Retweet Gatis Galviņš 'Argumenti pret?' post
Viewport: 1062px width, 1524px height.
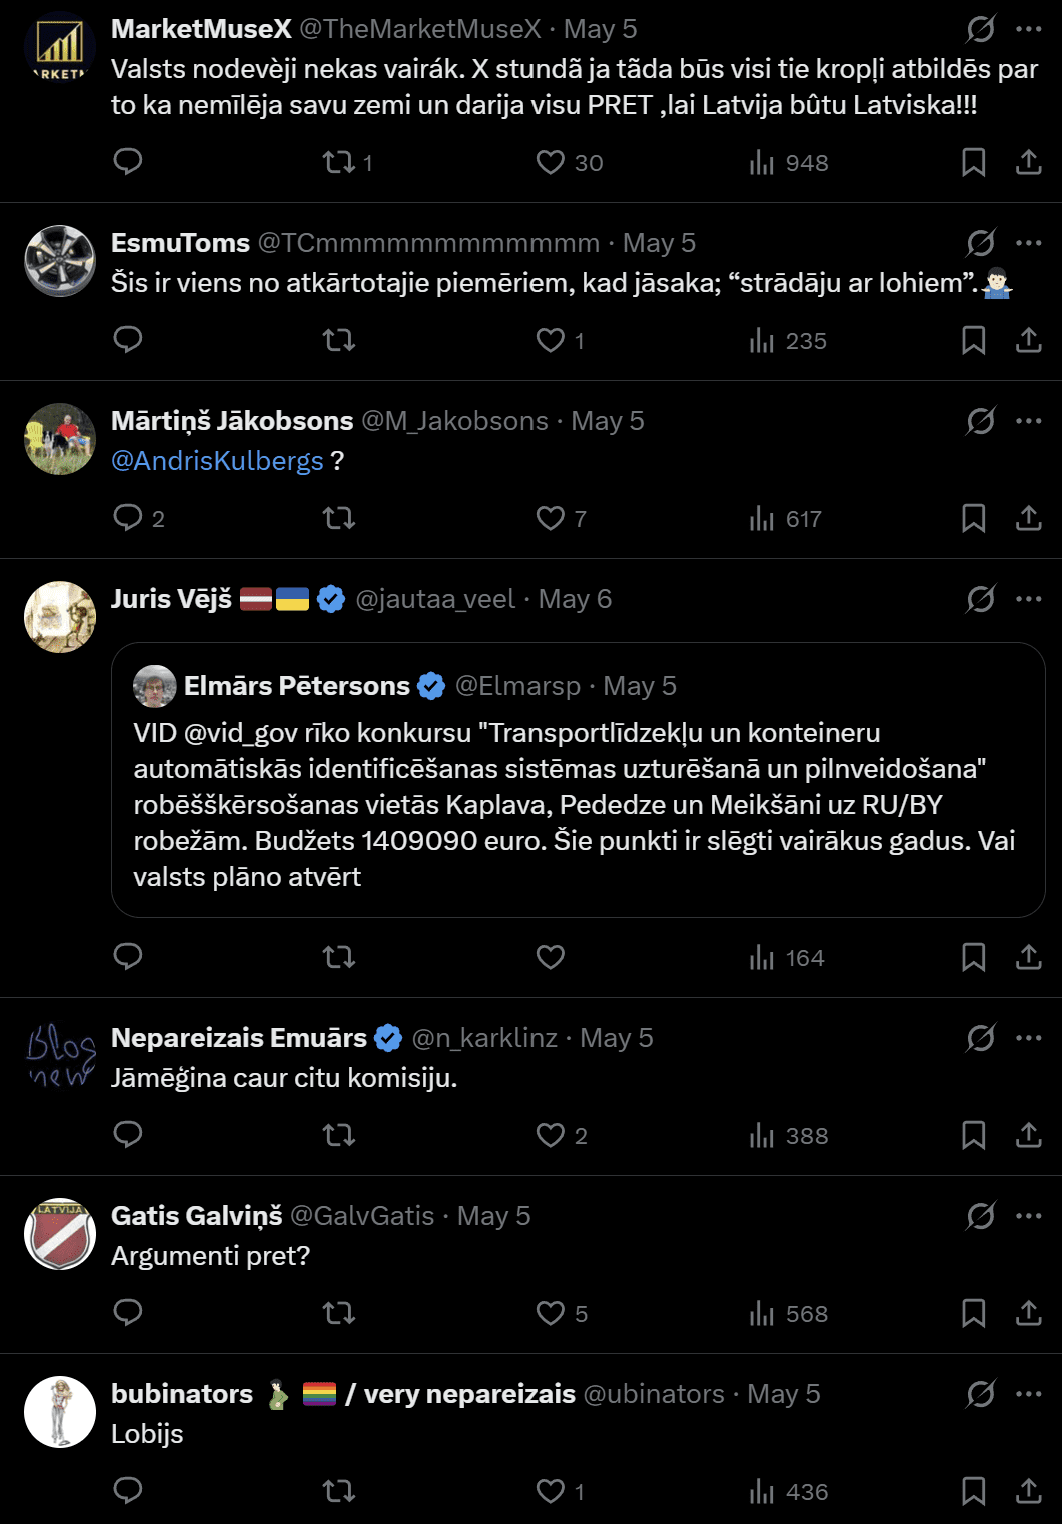(339, 1313)
